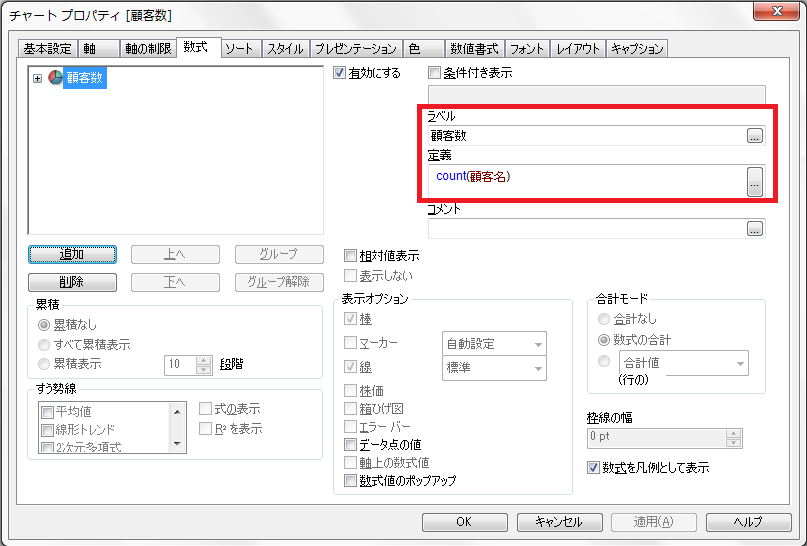Go to the 数値書式 tab
The width and height of the screenshot is (807, 546).
474,48
